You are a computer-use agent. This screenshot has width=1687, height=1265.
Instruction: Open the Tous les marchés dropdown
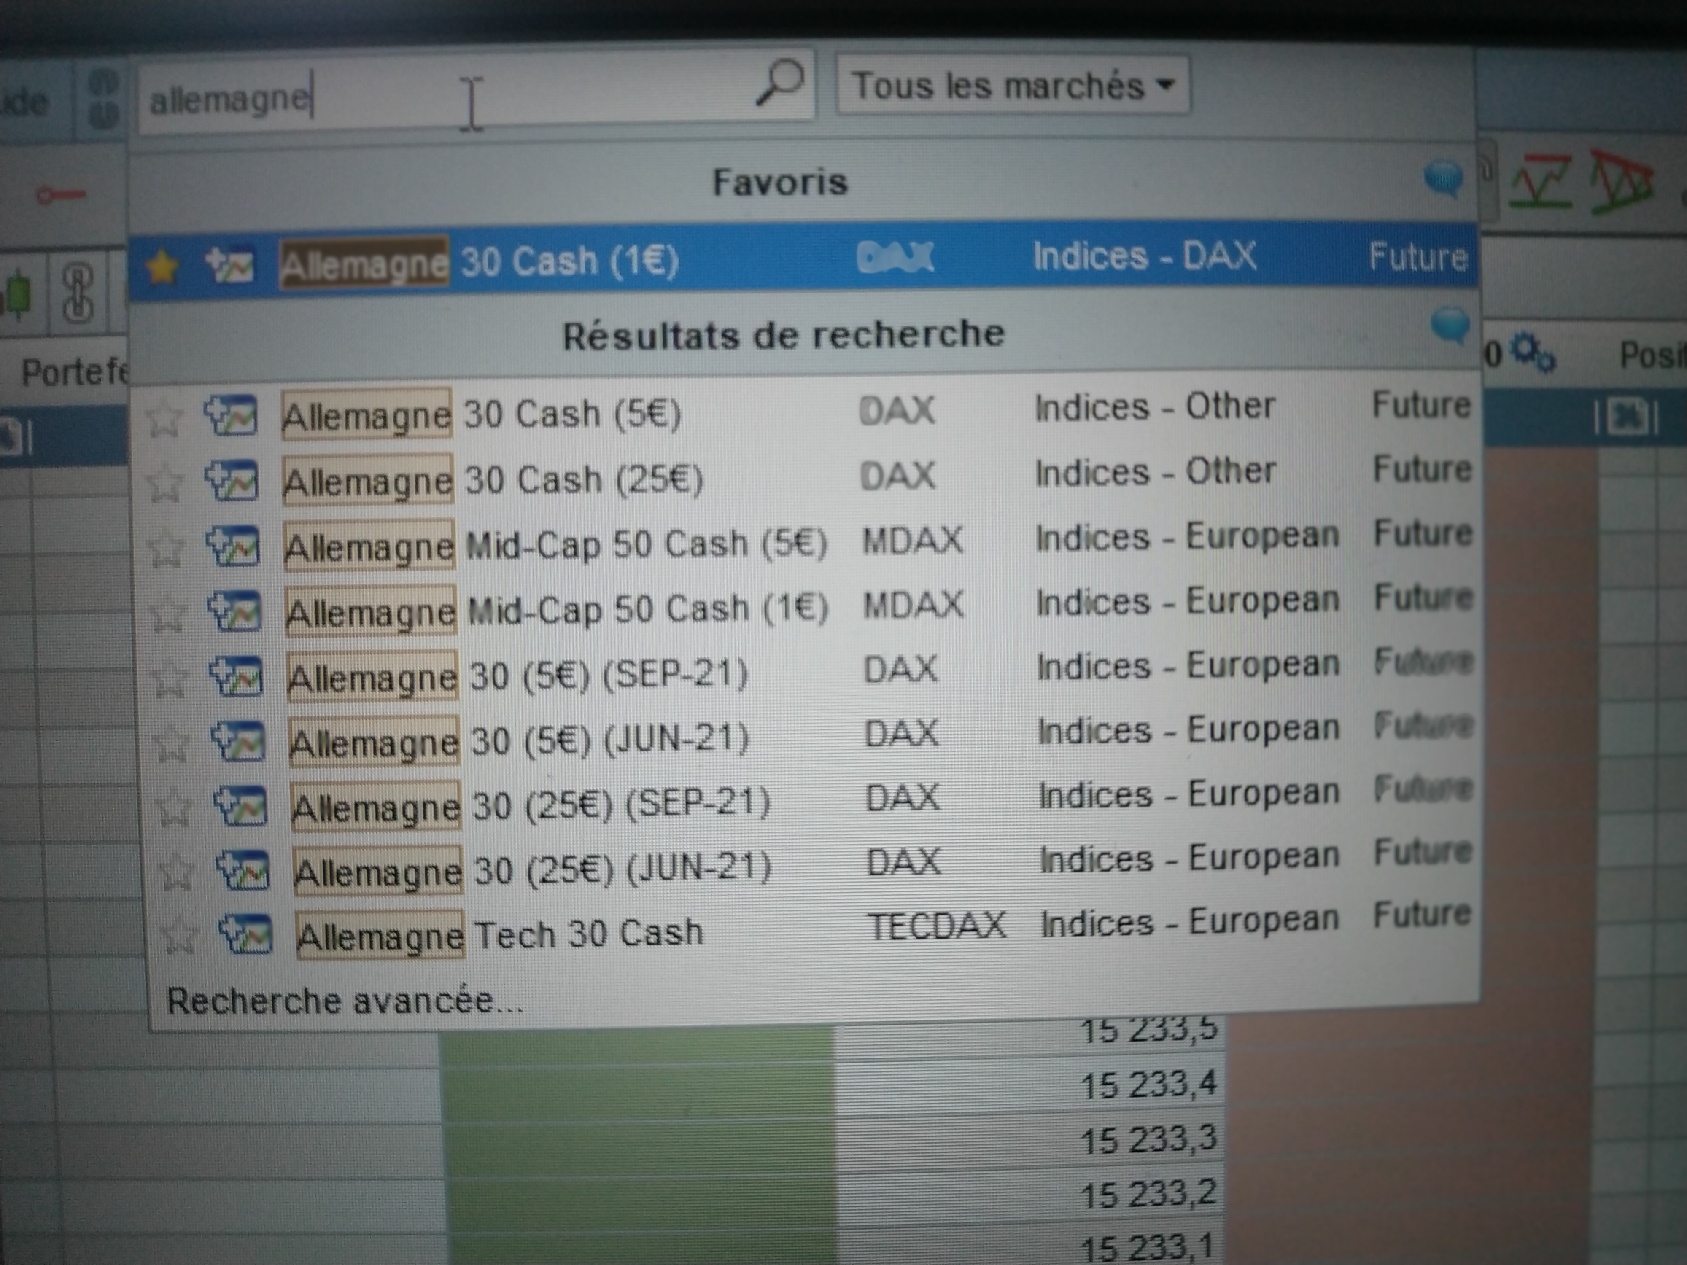click(x=1013, y=86)
